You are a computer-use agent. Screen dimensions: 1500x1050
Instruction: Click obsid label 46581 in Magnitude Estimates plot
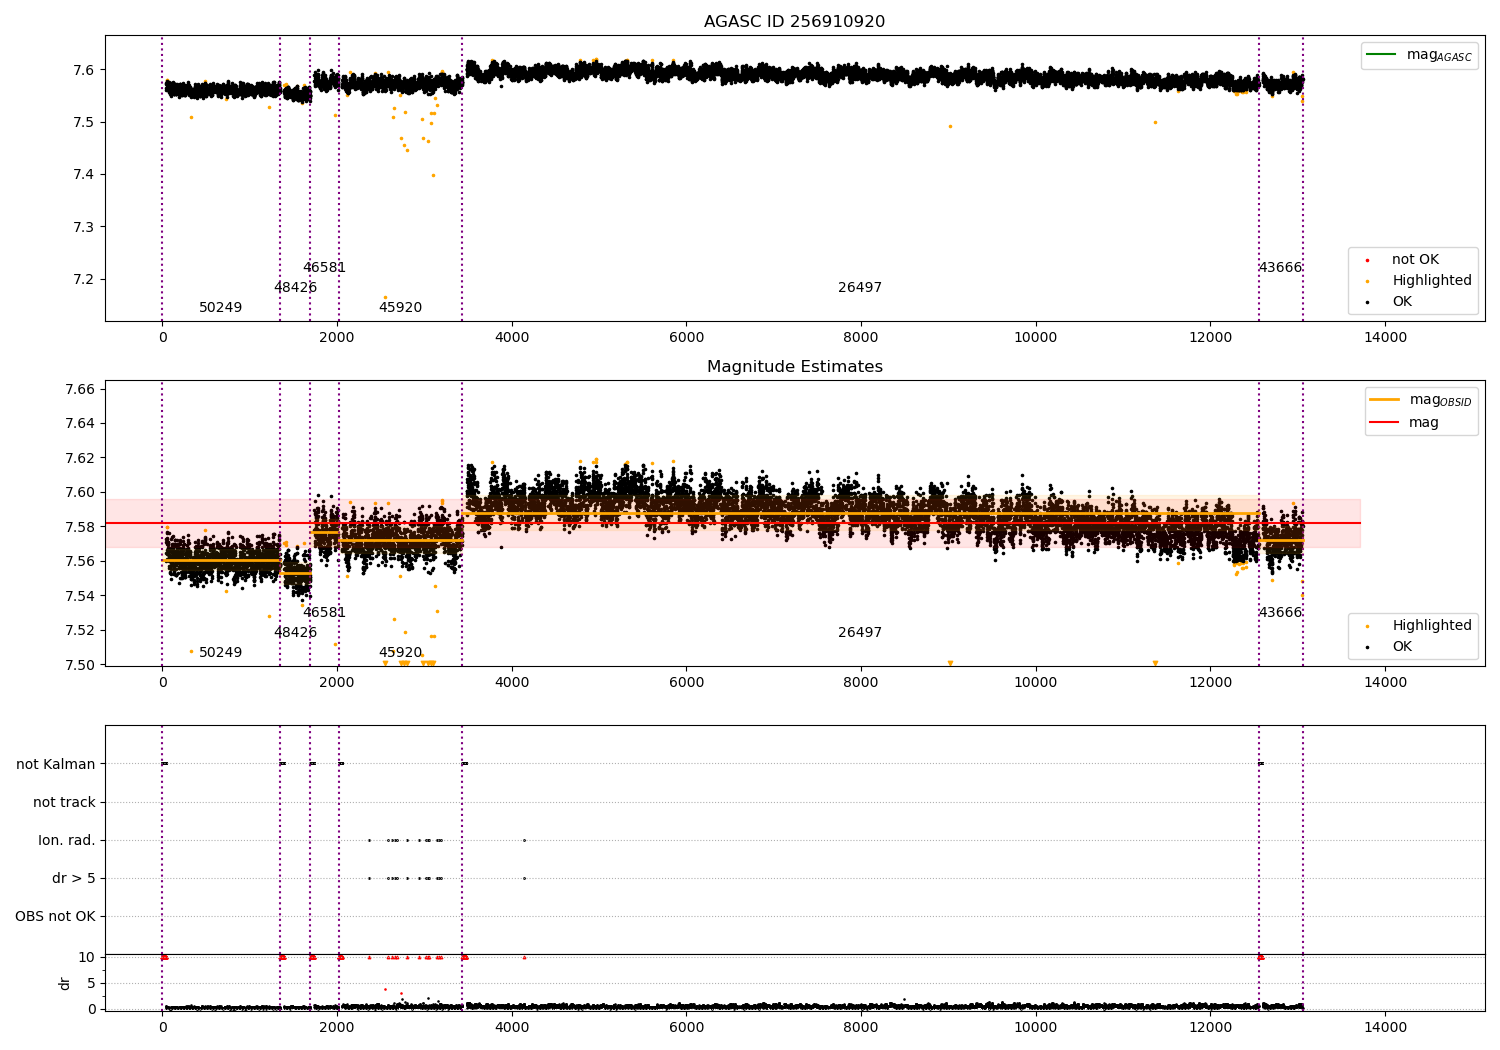(x=324, y=613)
